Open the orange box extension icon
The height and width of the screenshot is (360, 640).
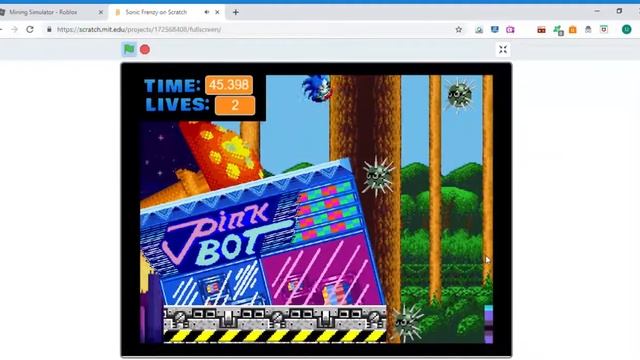coord(573,29)
